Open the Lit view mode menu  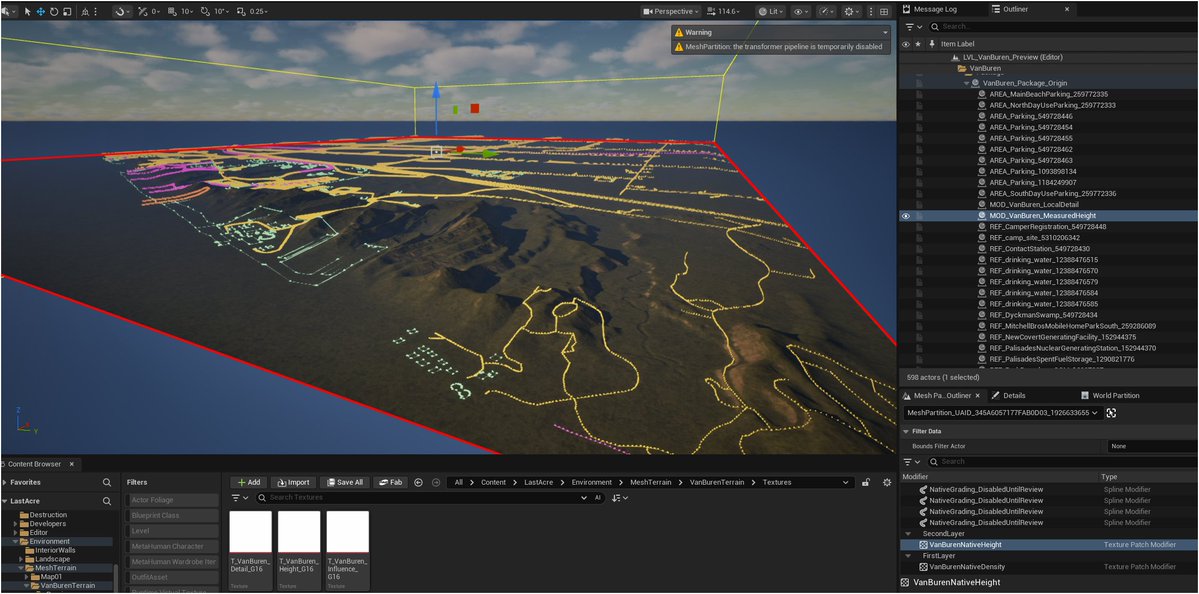[772, 11]
